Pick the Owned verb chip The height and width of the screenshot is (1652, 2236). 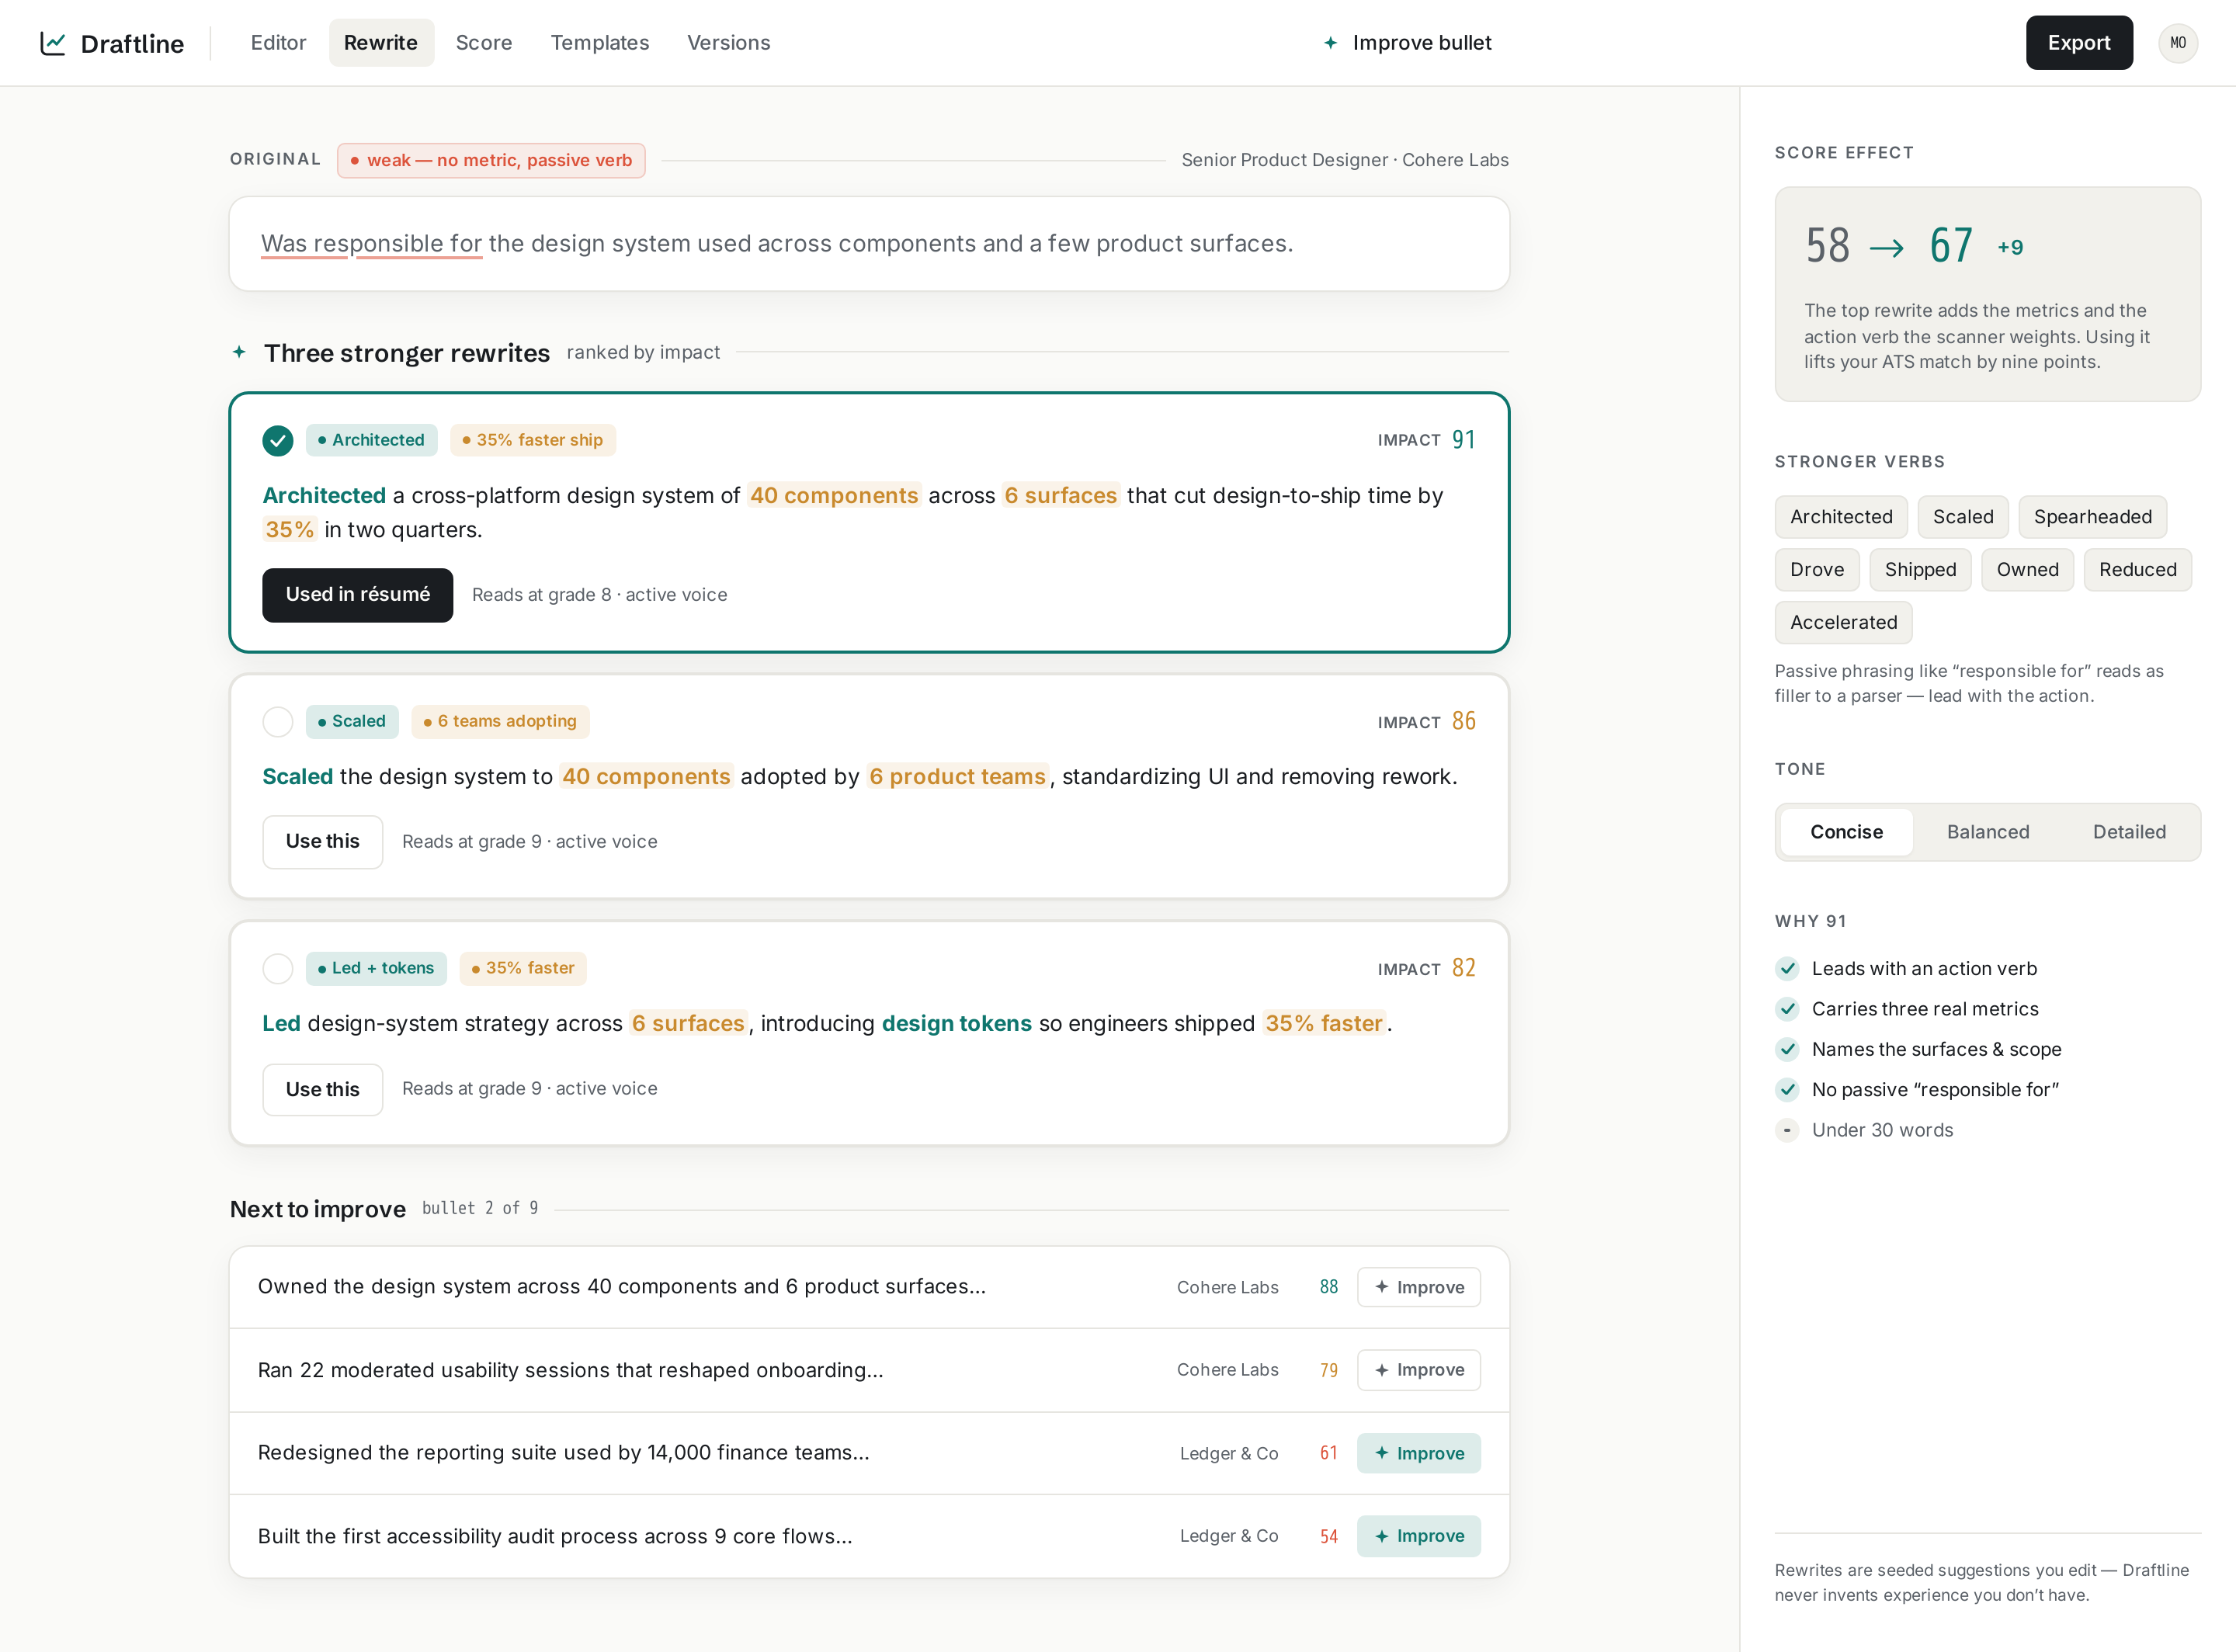click(2027, 570)
